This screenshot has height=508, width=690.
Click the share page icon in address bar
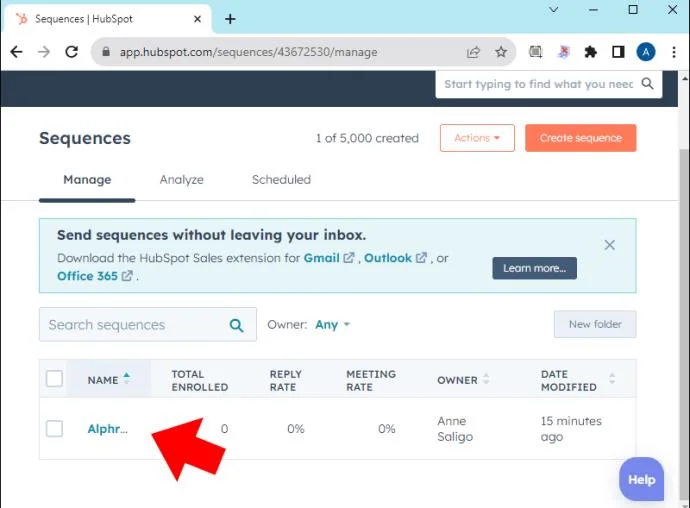click(x=473, y=52)
